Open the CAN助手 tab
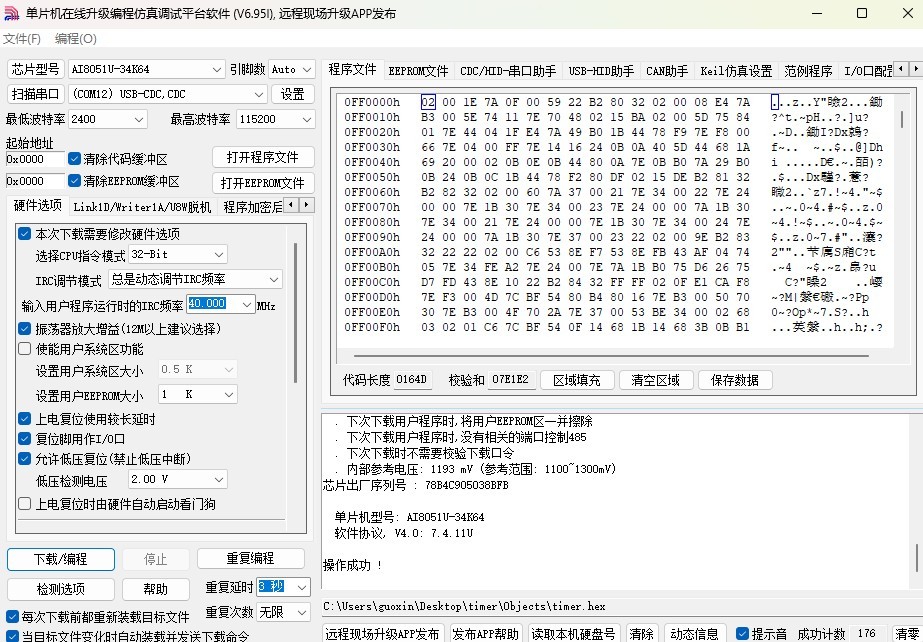This screenshot has height=642, width=923. [x=667, y=71]
